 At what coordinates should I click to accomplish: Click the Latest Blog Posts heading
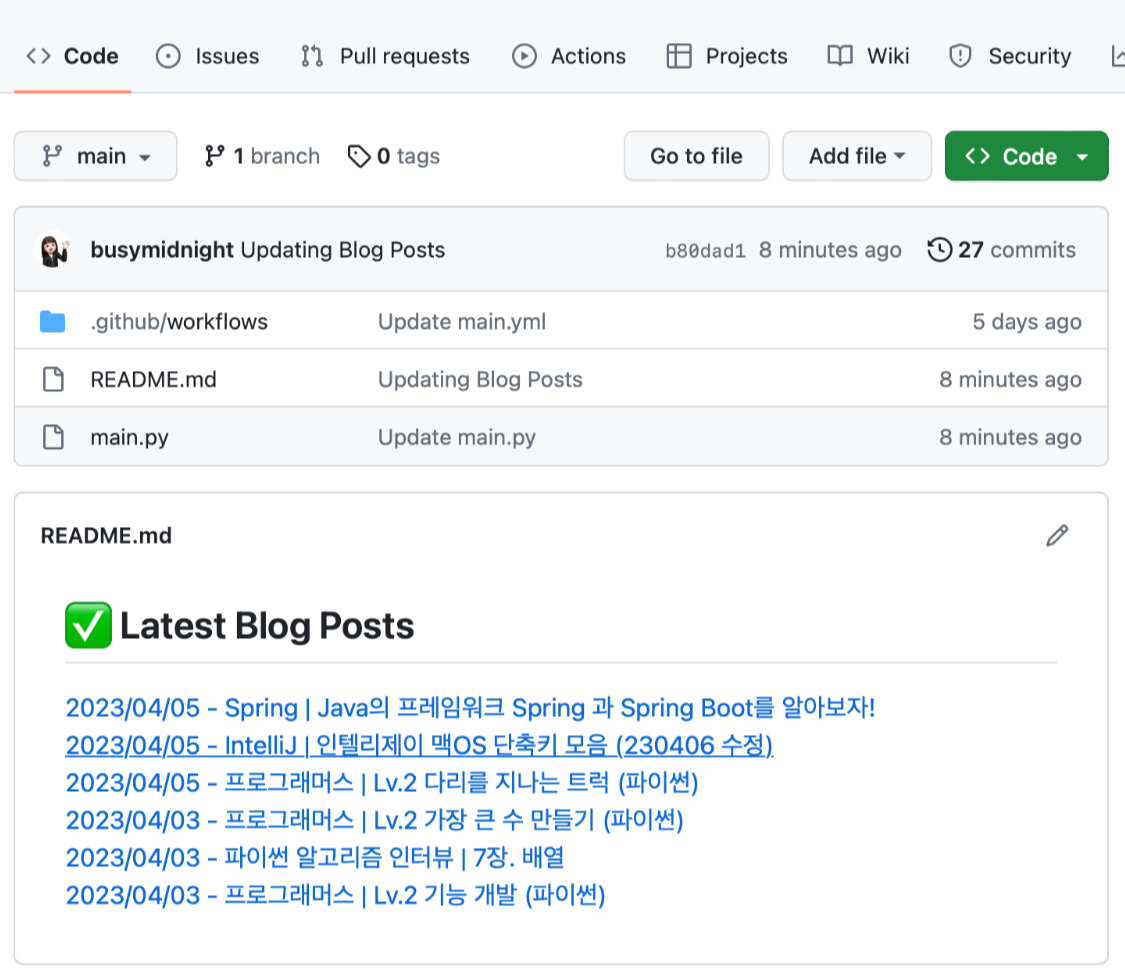pyautogui.click(x=267, y=626)
